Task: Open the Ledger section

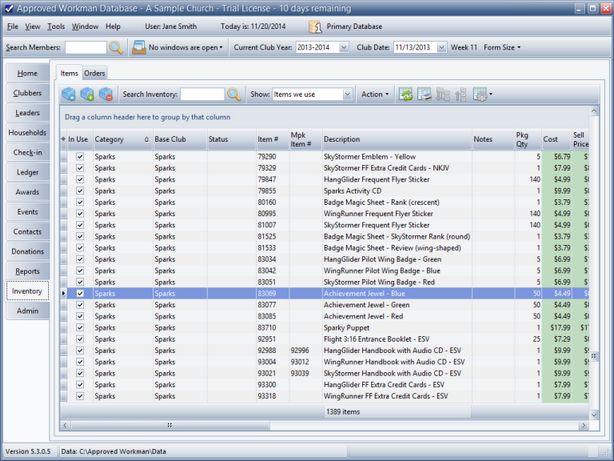Action: pos(27,172)
